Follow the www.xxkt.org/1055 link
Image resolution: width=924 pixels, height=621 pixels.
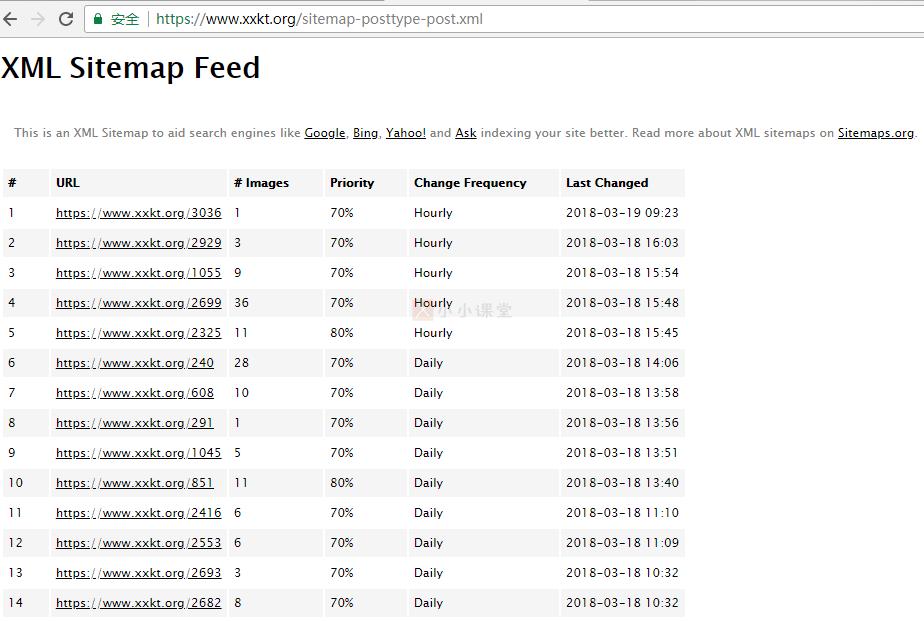(139, 273)
